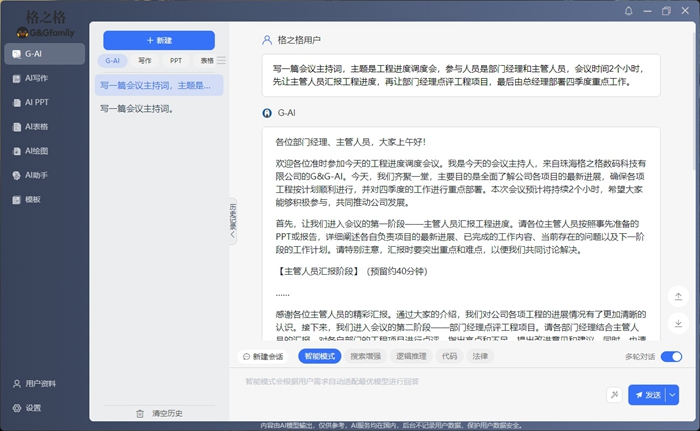Click the scroll-to-top arrow icon
Image resolution: width=700 pixels, height=431 pixels.
click(x=678, y=296)
